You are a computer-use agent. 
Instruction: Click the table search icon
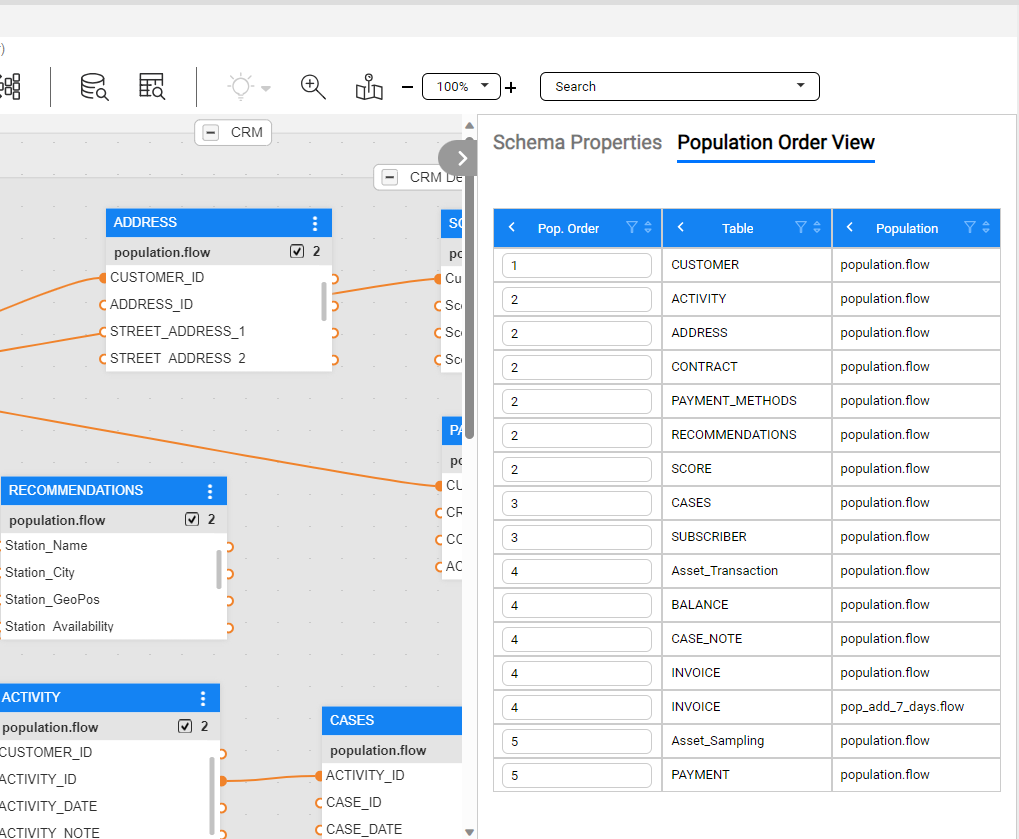pyautogui.click(x=152, y=87)
